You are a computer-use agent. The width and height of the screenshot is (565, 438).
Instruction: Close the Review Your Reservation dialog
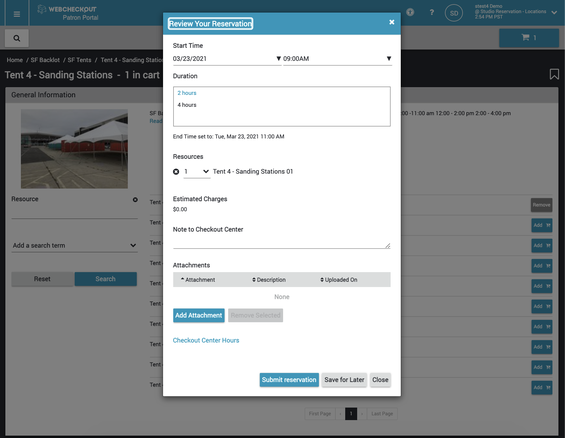(392, 22)
